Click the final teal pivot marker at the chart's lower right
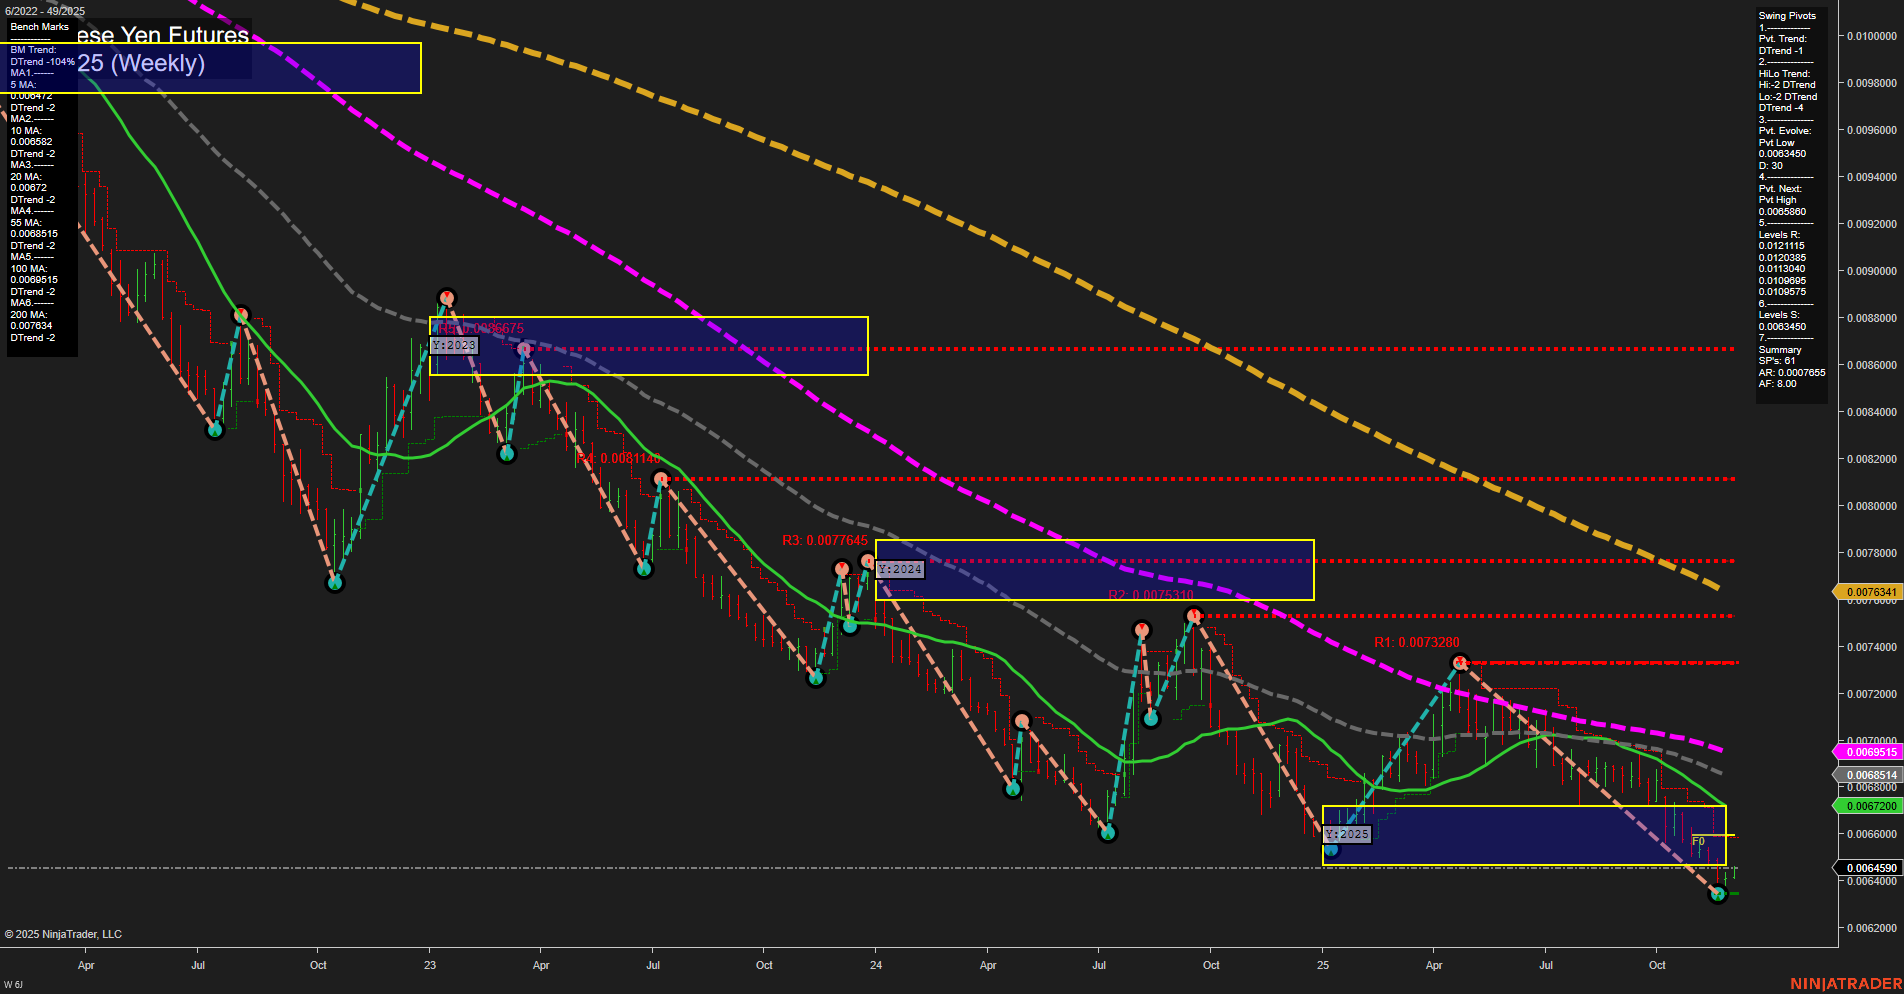This screenshot has height=994, width=1904. click(1718, 892)
